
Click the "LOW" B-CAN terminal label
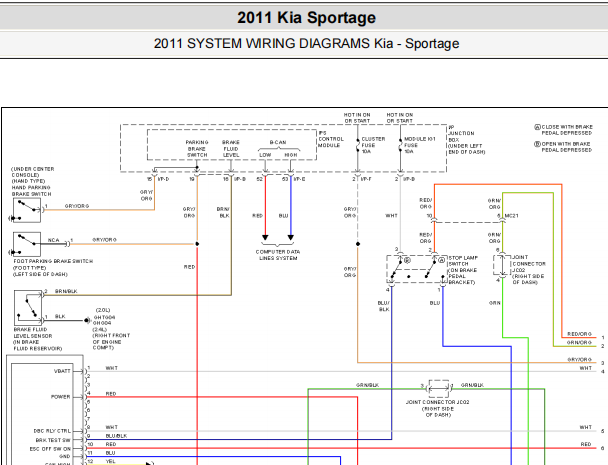pyautogui.click(x=265, y=155)
